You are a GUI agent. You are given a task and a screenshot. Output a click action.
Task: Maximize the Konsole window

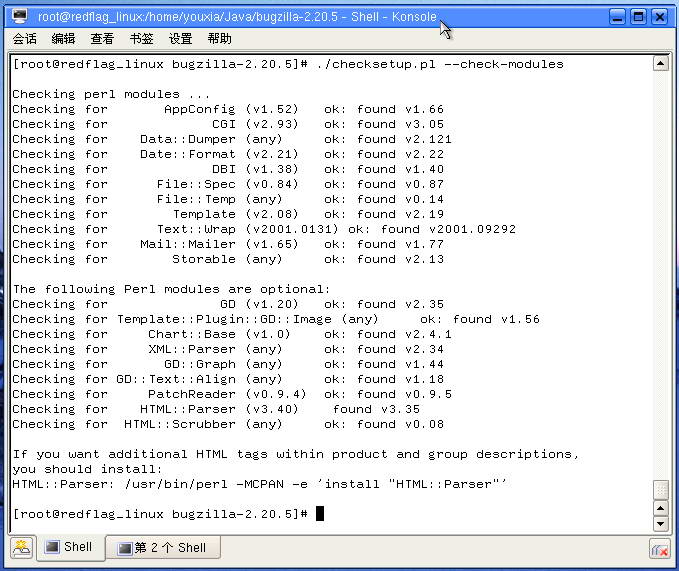coord(638,17)
